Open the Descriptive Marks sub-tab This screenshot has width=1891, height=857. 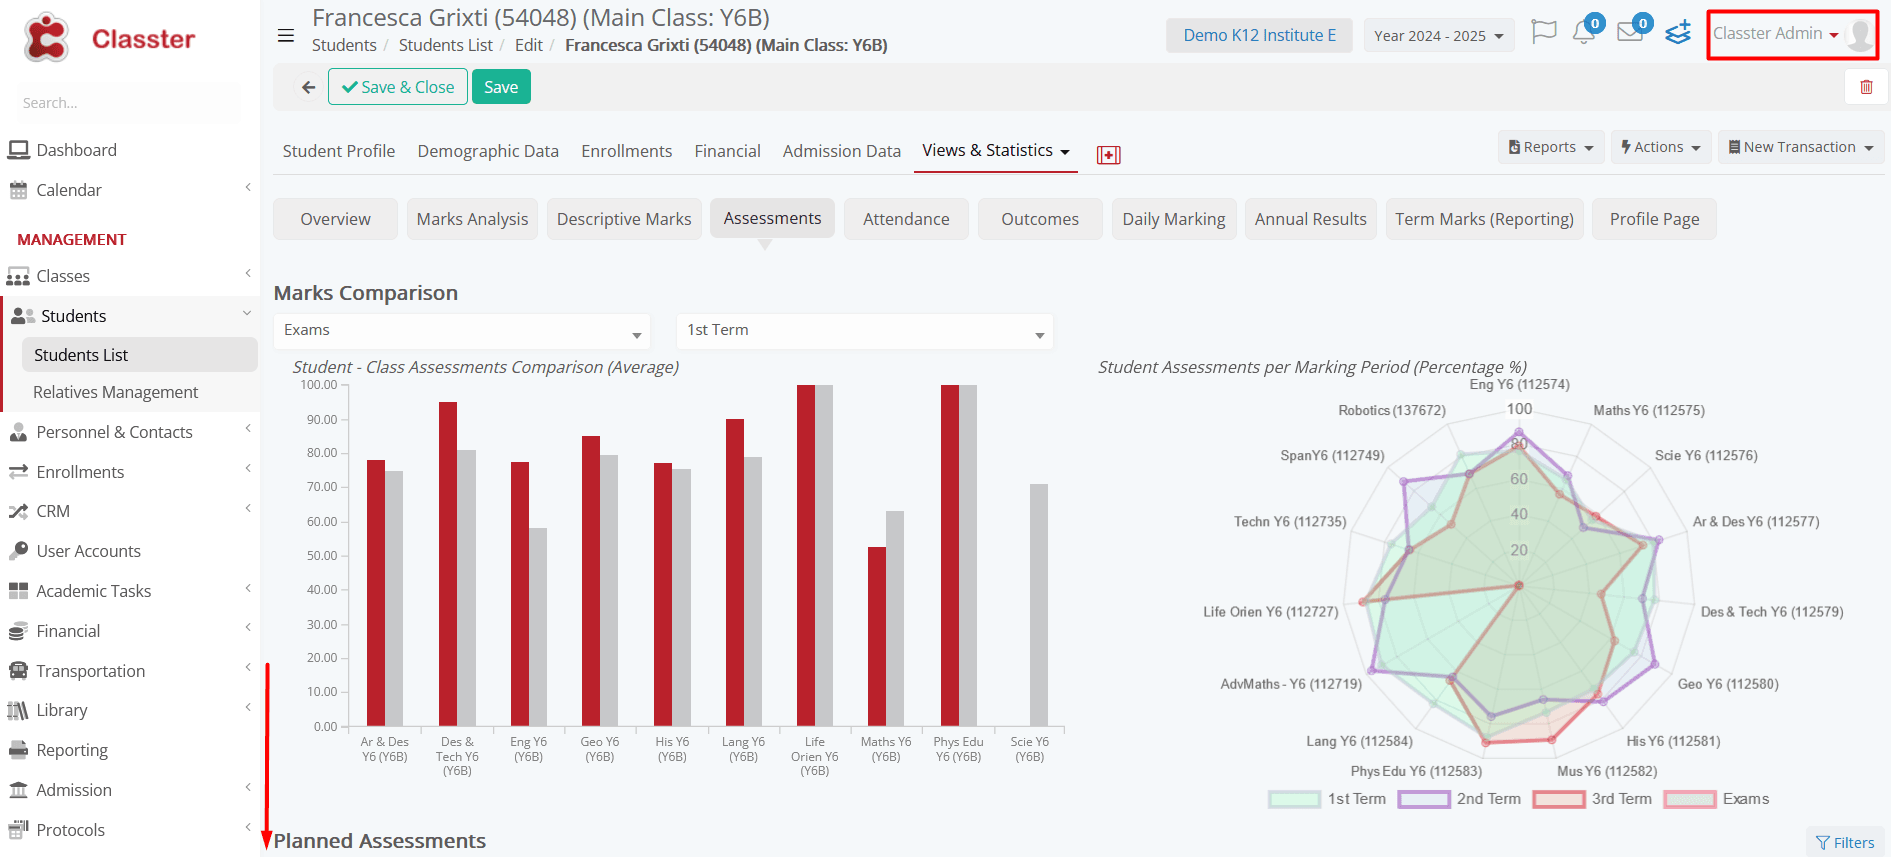(x=624, y=219)
